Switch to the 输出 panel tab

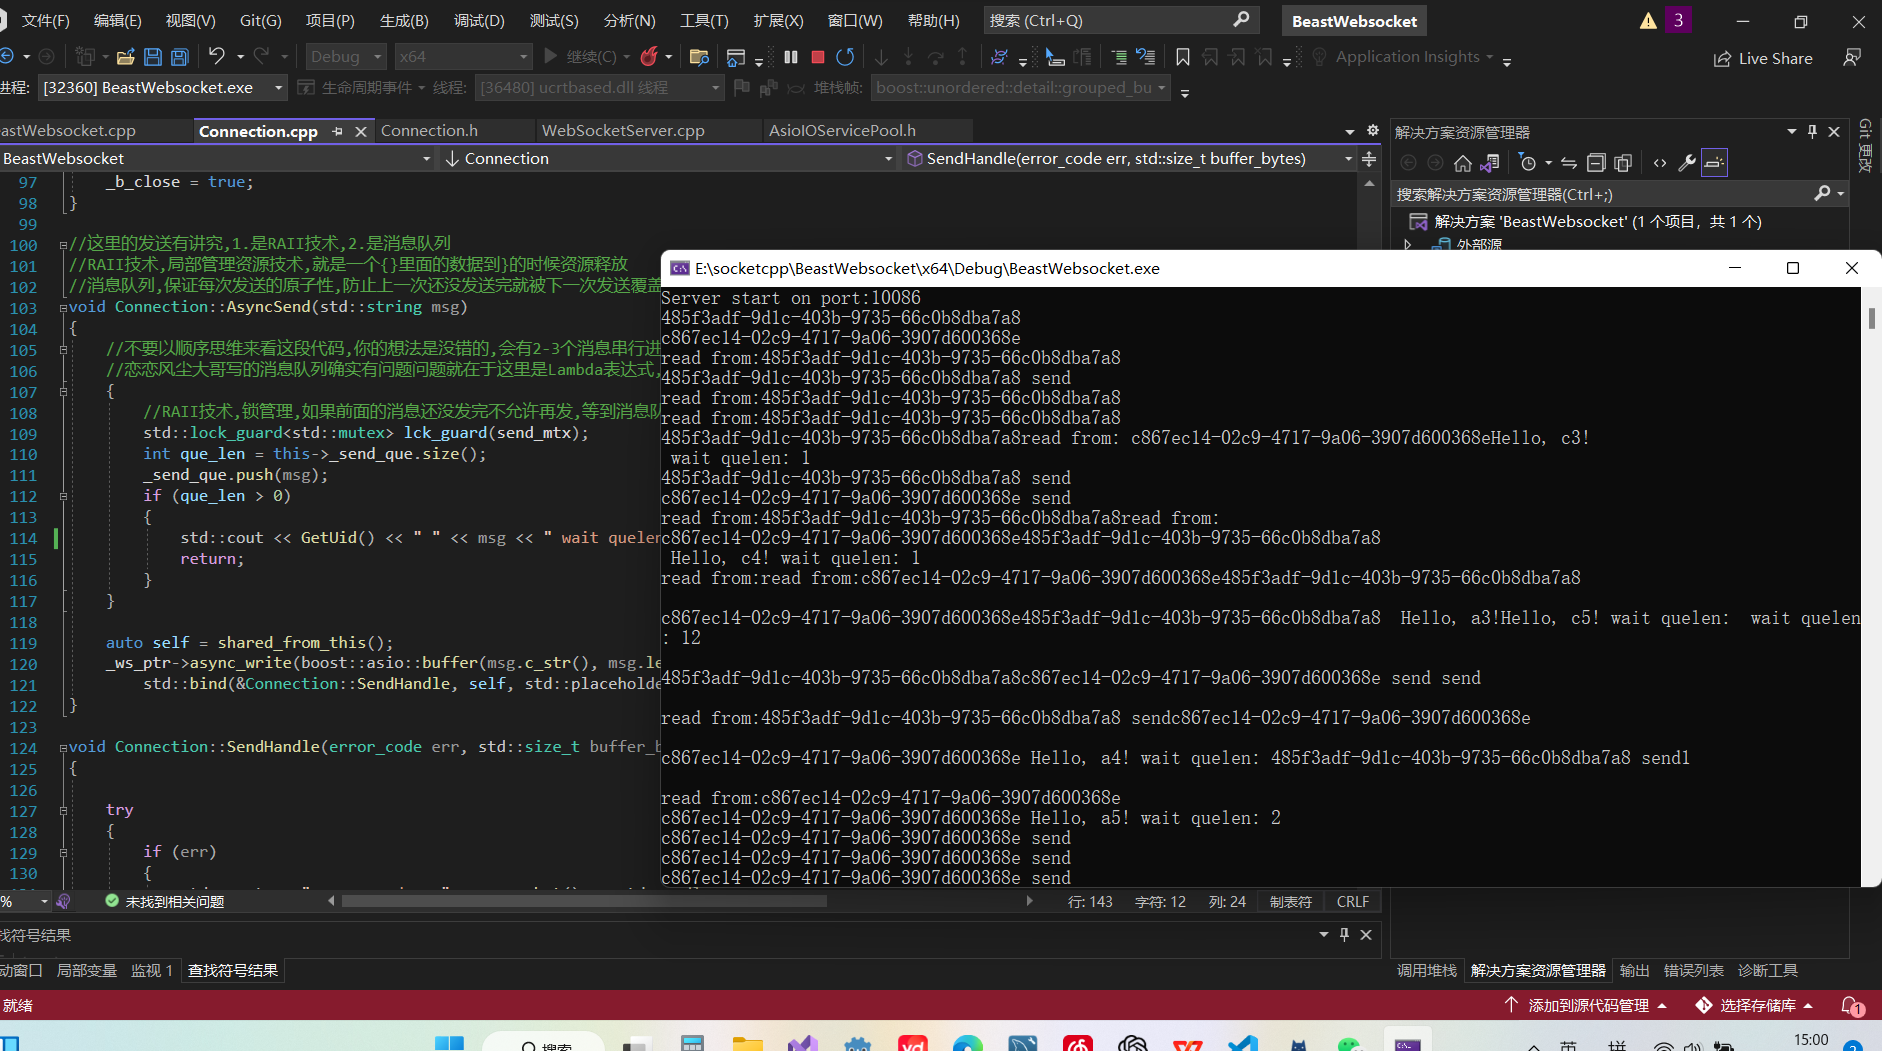tap(1634, 971)
